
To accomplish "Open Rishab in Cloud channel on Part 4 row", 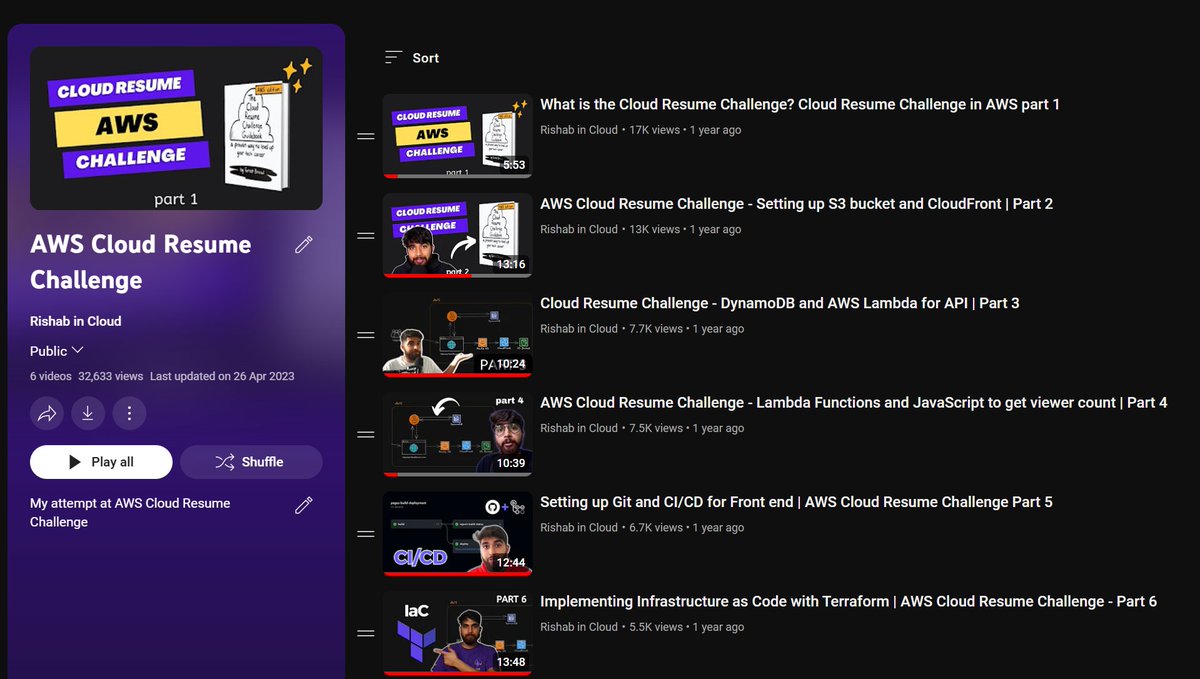I will click(579, 428).
